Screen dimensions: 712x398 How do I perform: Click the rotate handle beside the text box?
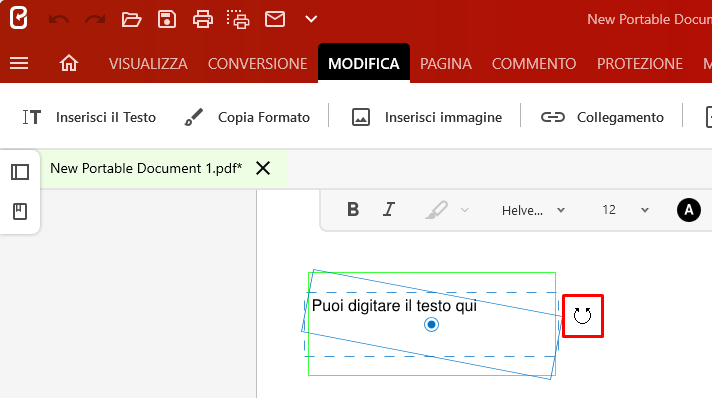(583, 315)
